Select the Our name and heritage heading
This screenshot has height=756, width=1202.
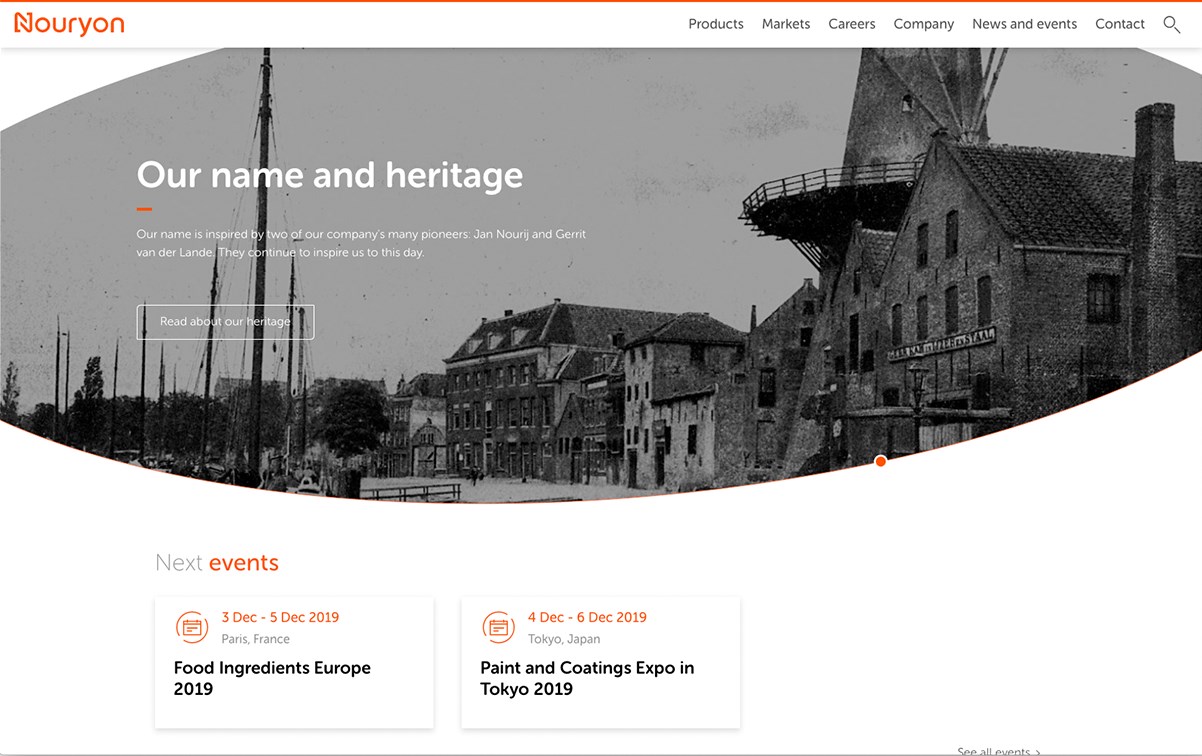click(330, 175)
